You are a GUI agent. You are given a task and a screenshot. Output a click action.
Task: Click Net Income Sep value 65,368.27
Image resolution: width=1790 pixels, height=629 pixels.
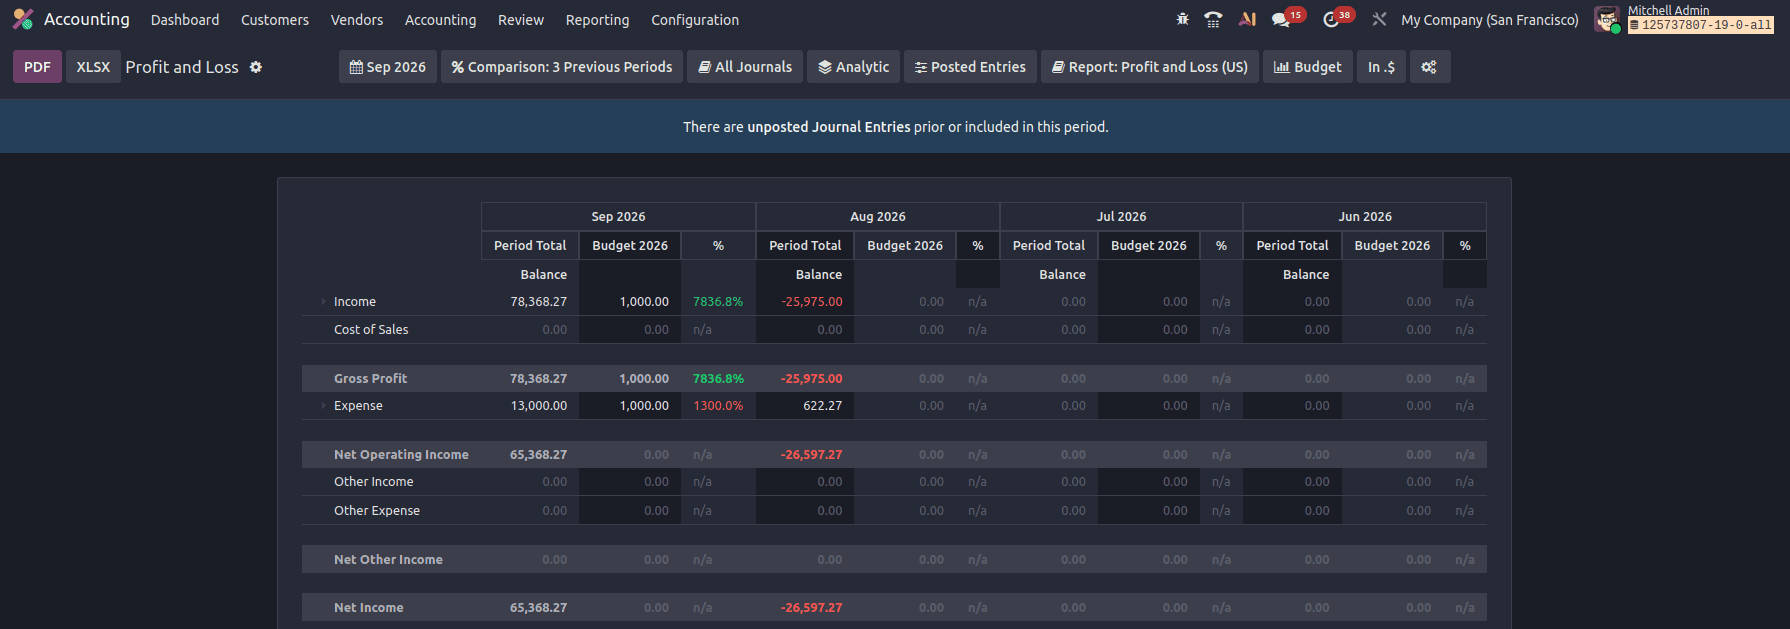538,608
